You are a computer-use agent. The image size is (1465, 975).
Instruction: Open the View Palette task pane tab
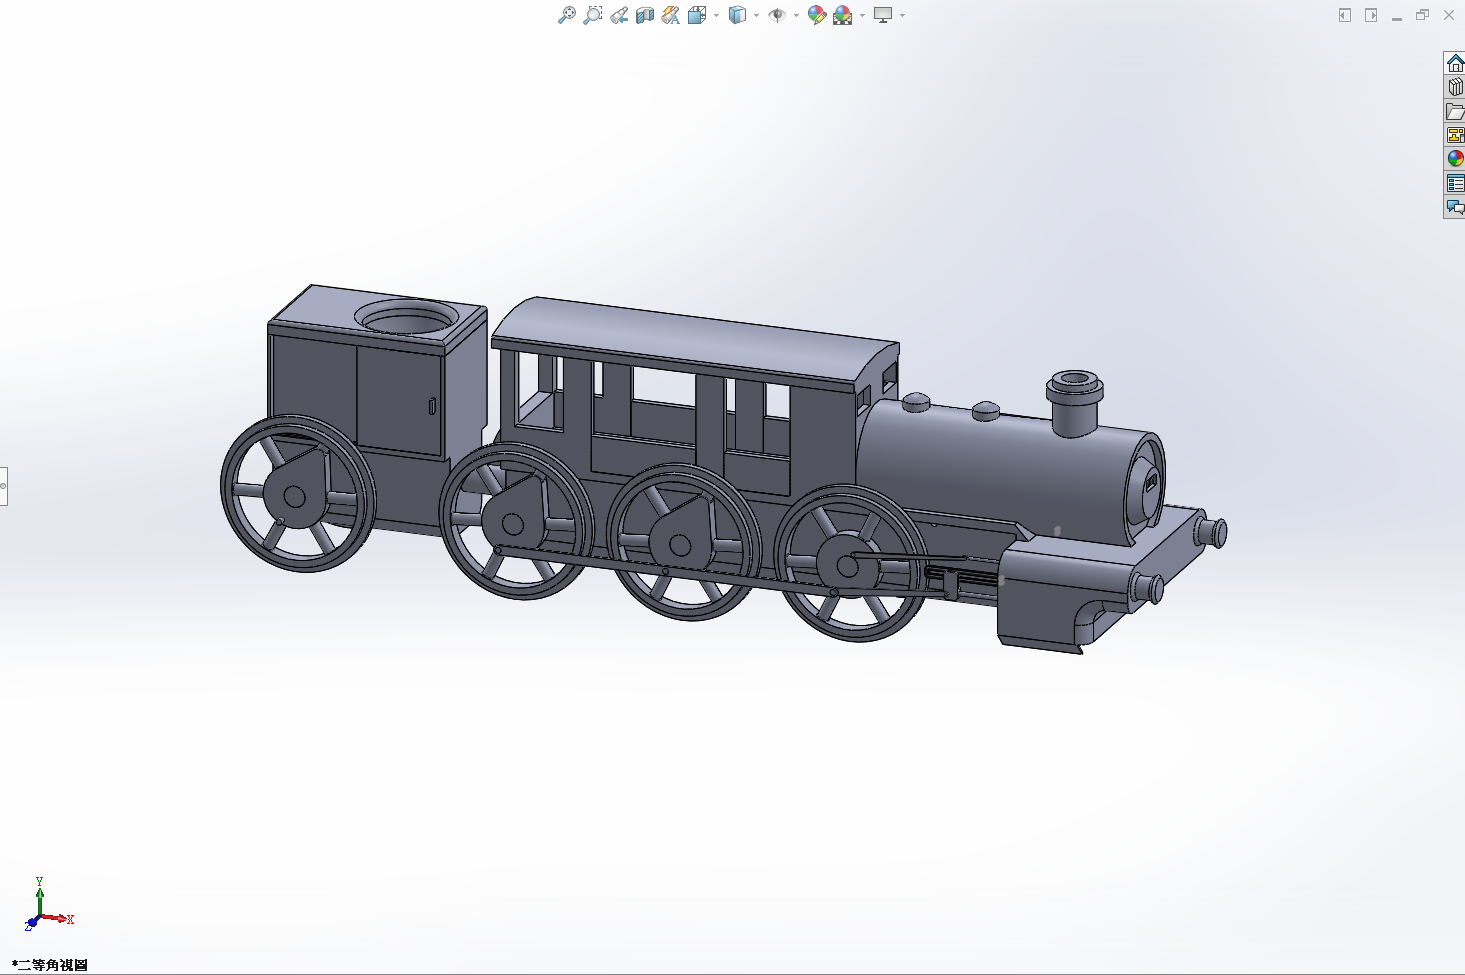pyautogui.click(x=1455, y=135)
